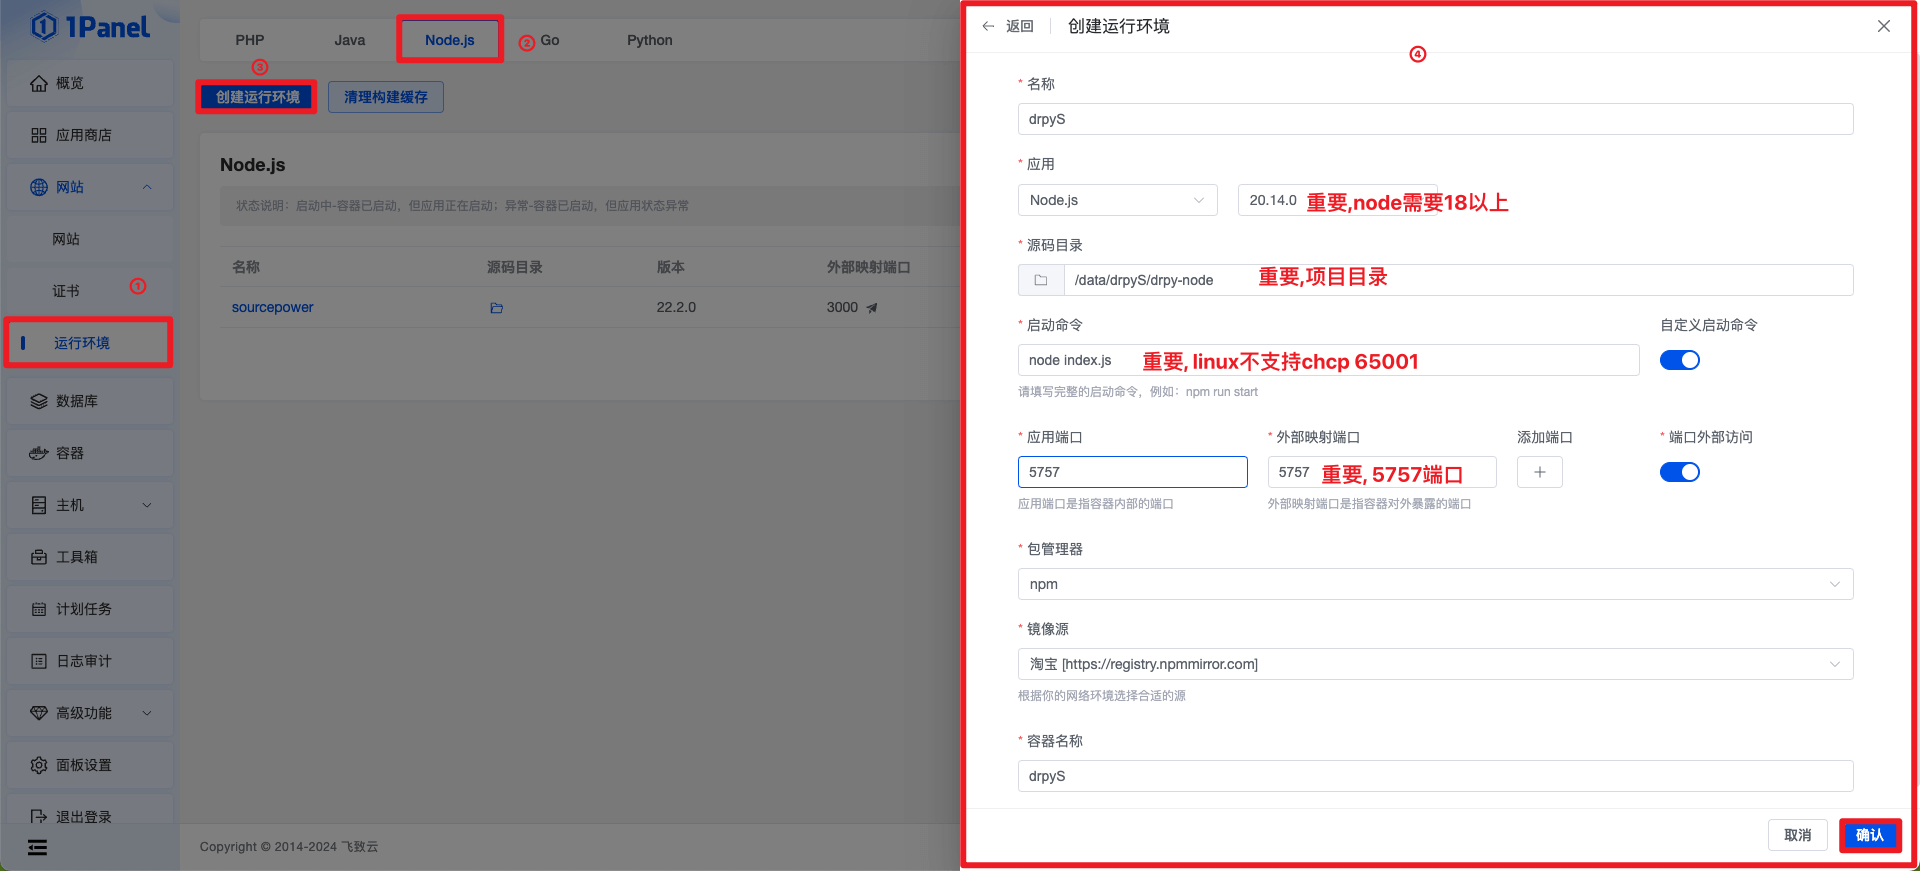Switch to the Node.js tab
This screenshot has width=1920, height=871.
[449, 40]
